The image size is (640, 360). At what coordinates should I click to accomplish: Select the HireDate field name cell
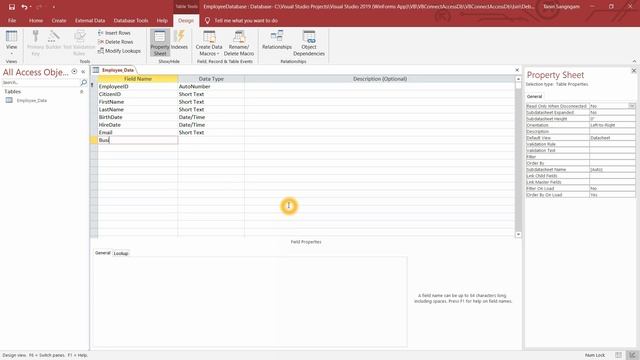click(138, 125)
